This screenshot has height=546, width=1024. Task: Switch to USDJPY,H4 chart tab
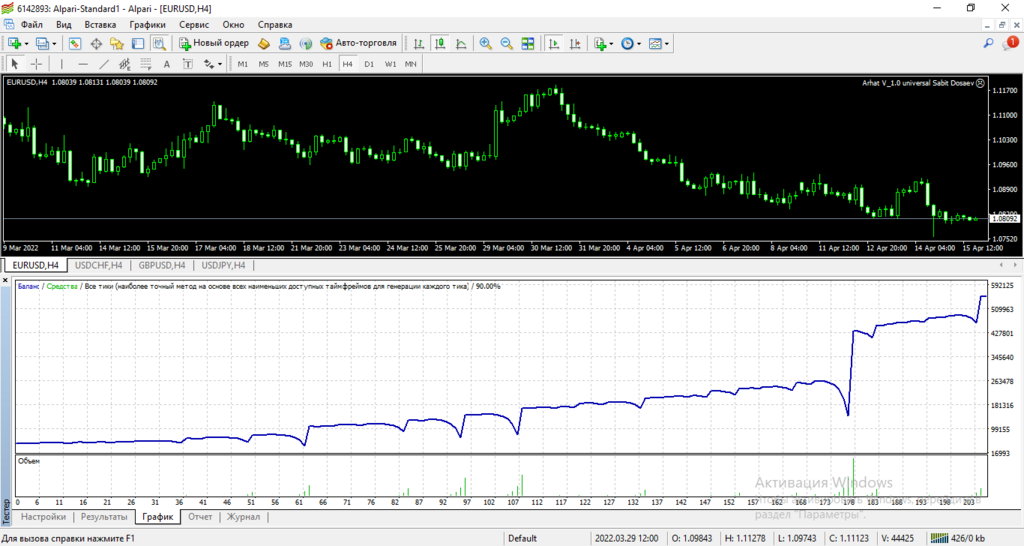(x=223, y=265)
